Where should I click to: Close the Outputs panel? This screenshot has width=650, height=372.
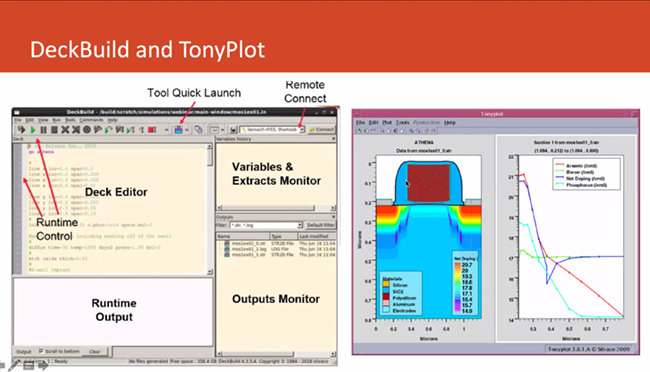pos(333,217)
